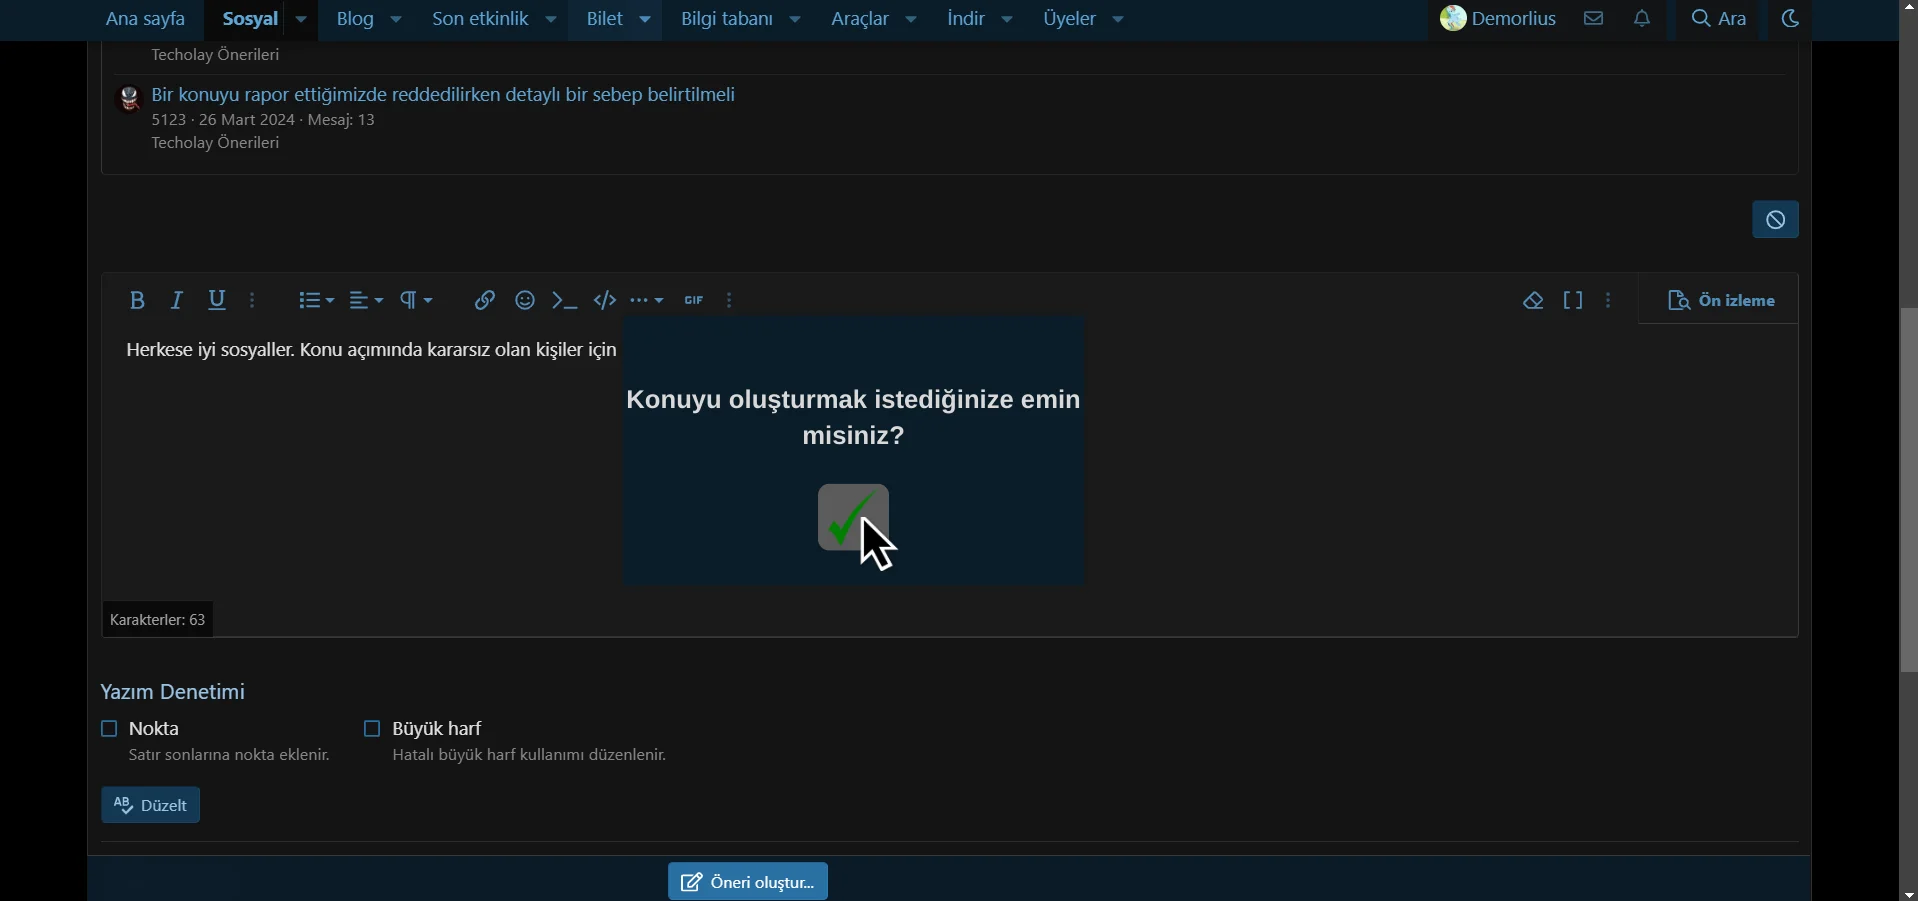Image resolution: width=1918 pixels, height=901 pixels.
Task: Open the Bilgi tabanı menu item
Action: (x=728, y=19)
